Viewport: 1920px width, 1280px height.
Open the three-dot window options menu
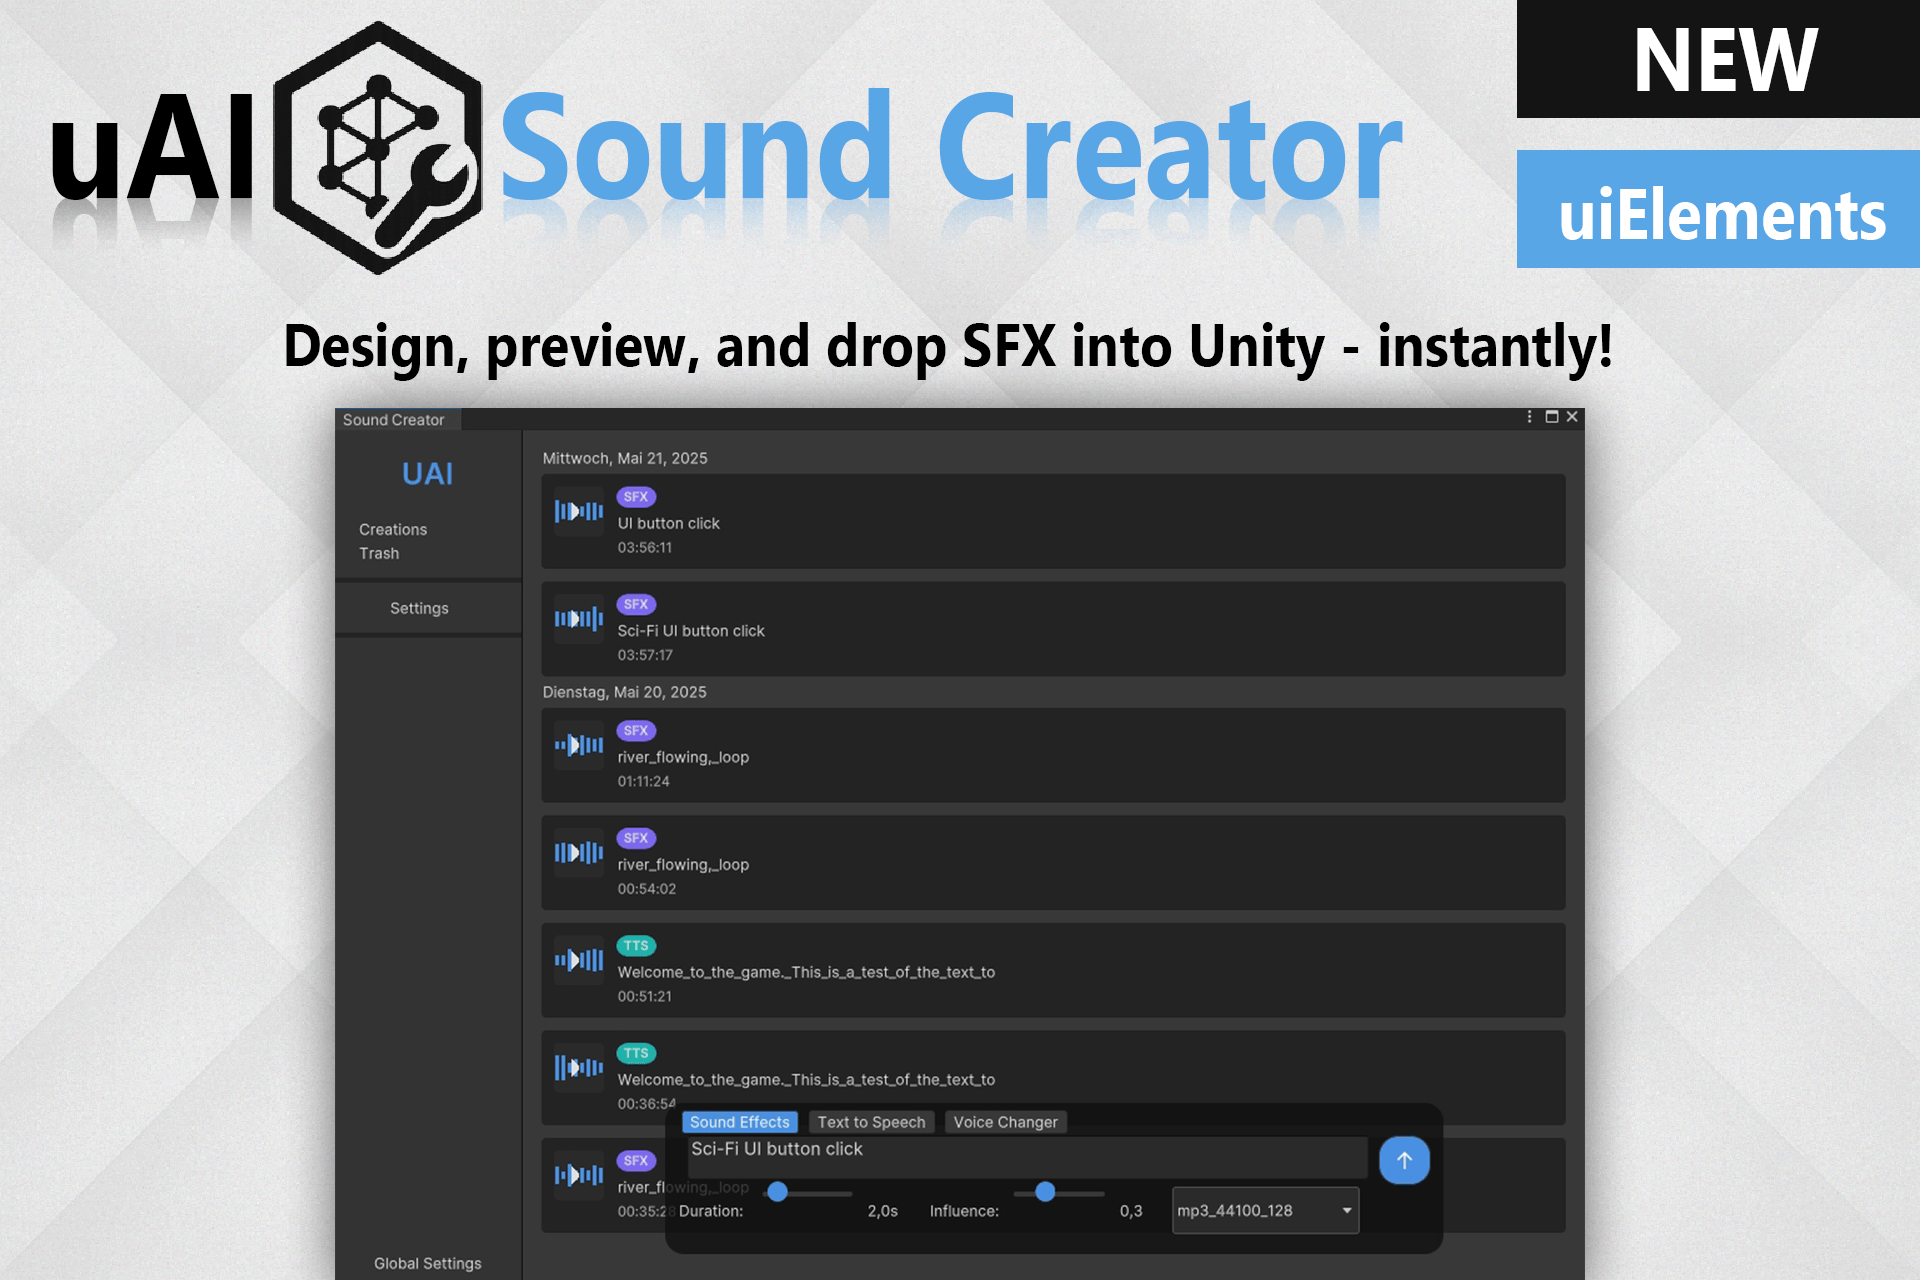coord(1529,417)
